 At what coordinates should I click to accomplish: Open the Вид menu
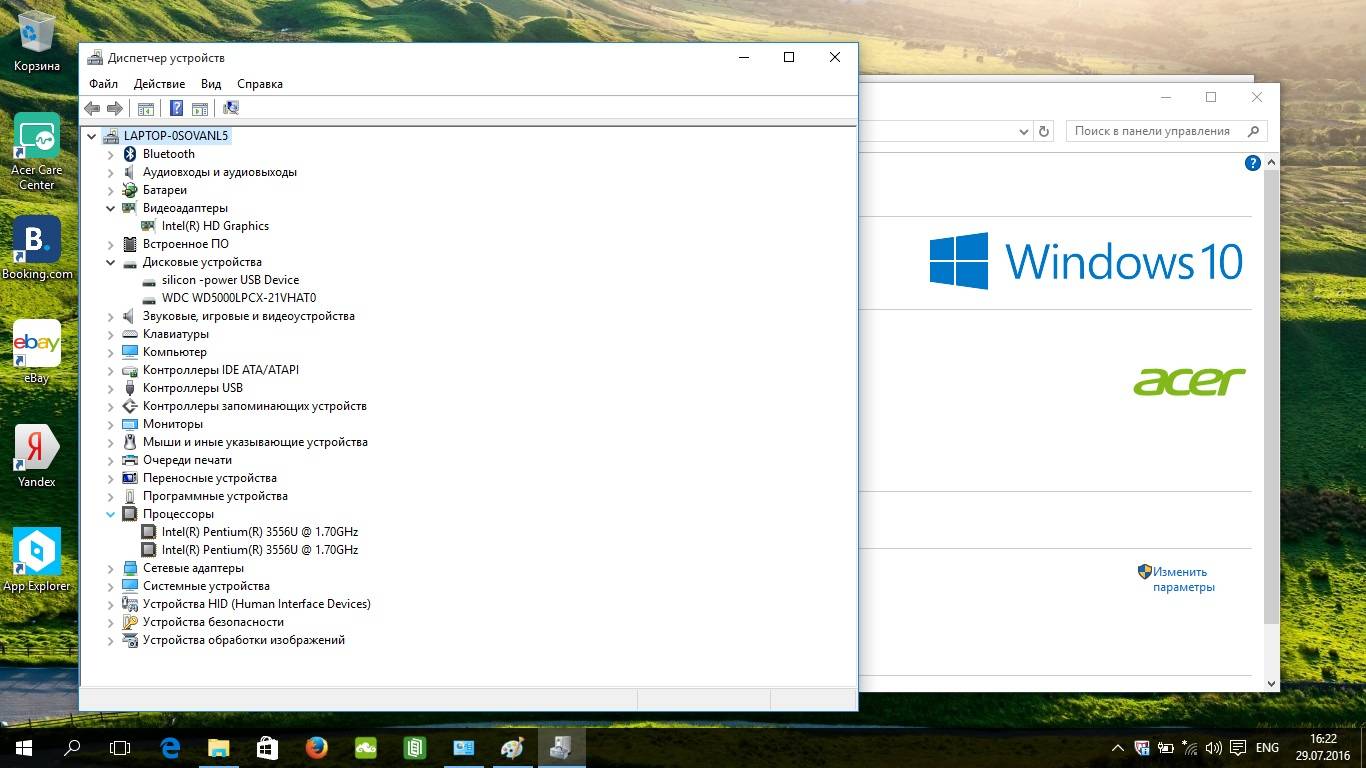[211, 84]
